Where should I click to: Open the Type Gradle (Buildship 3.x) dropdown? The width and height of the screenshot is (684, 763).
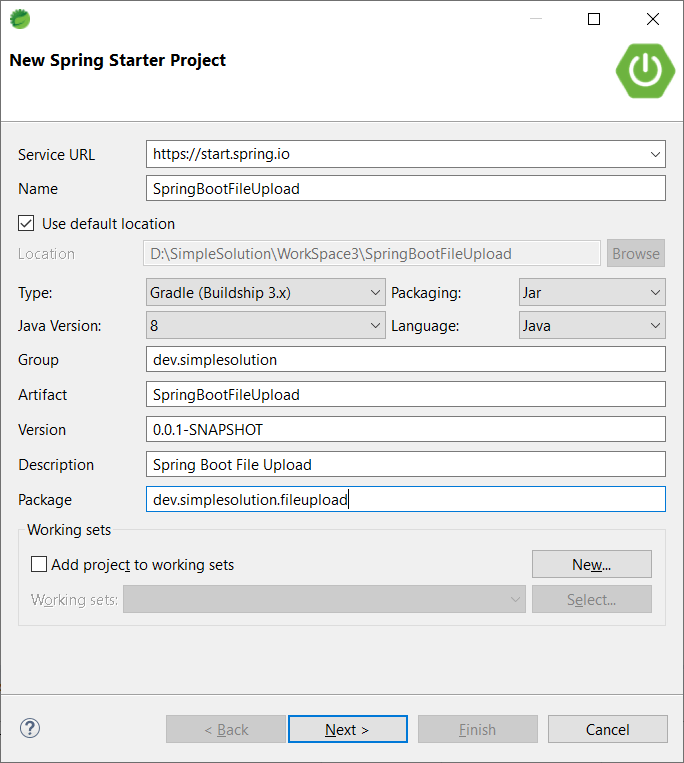(x=266, y=292)
